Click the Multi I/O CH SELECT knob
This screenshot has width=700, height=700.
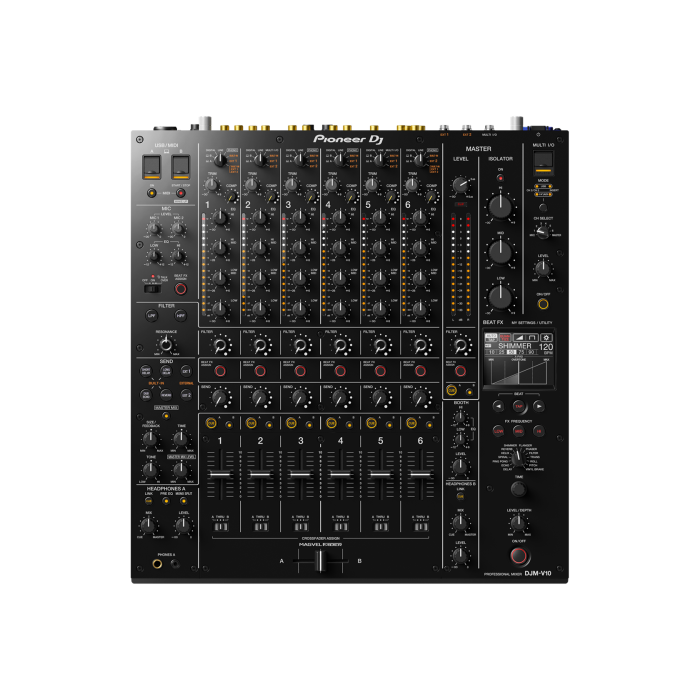coord(543,232)
